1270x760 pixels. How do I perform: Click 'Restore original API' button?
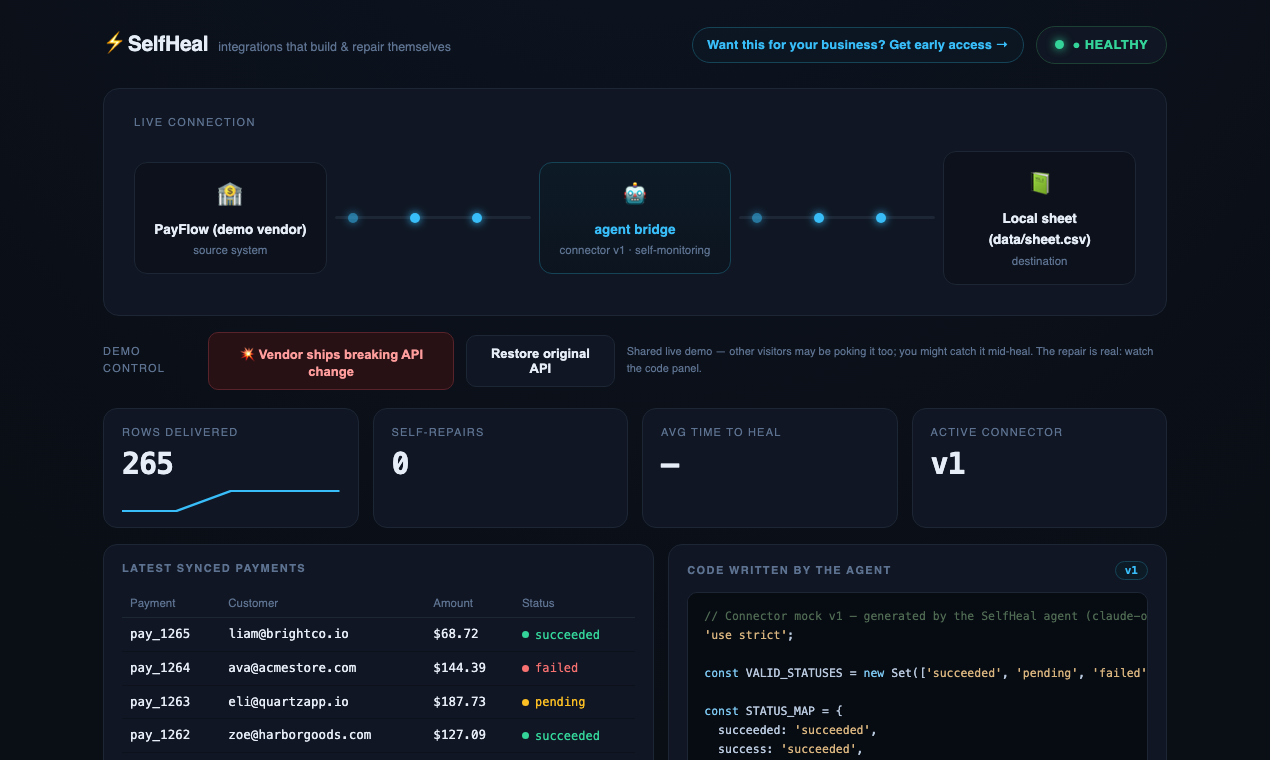coord(540,361)
